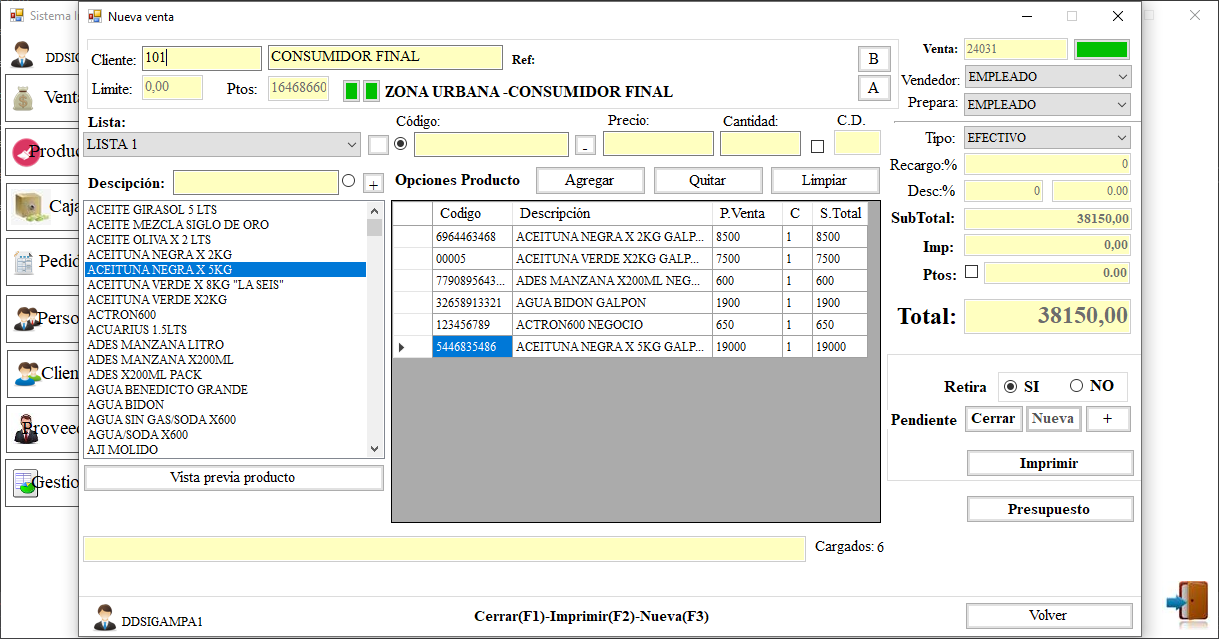Image resolution: width=1219 pixels, height=639 pixels.
Task: Click the A button
Action: tap(874, 88)
